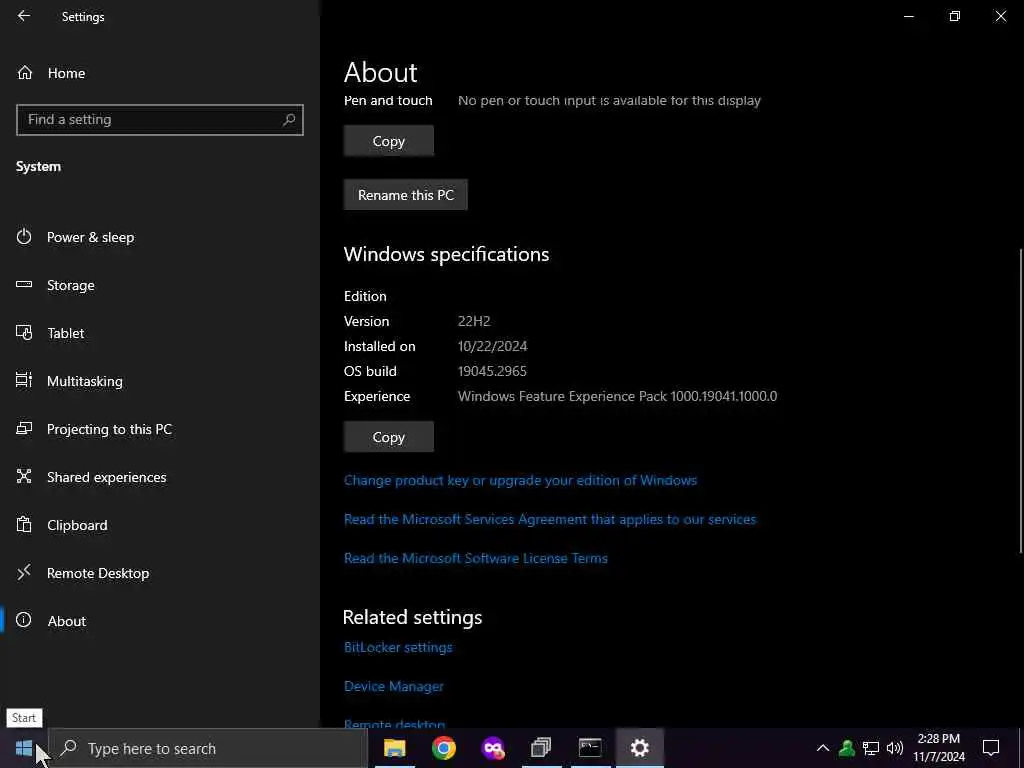1024x768 pixels.
Task: Open Power & sleep settings
Action: [x=90, y=237]
